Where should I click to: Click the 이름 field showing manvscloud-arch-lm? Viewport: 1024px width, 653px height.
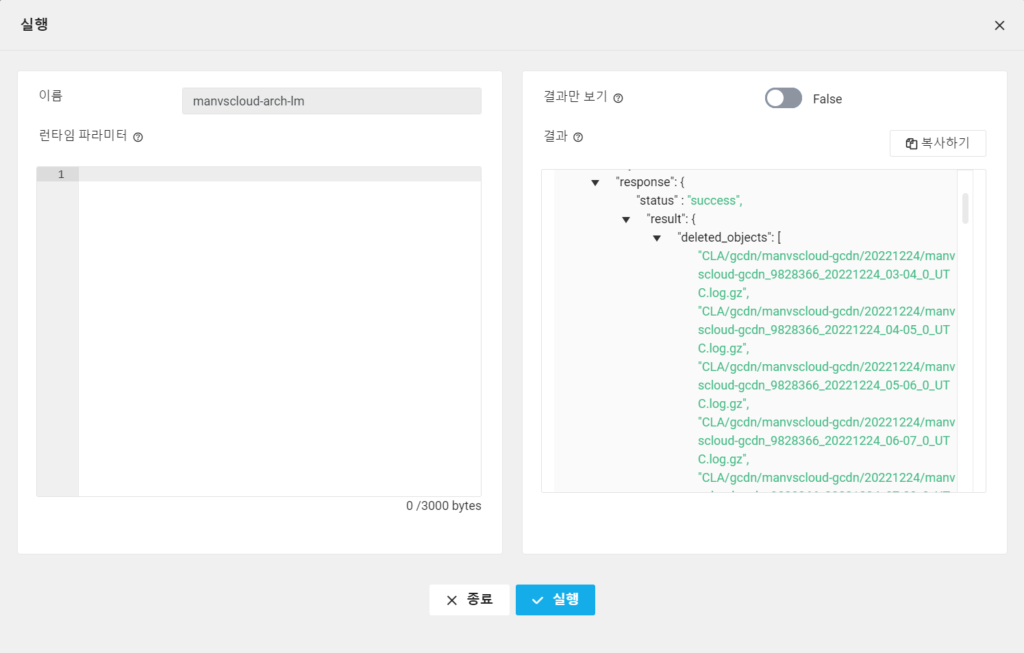(330, 101)
